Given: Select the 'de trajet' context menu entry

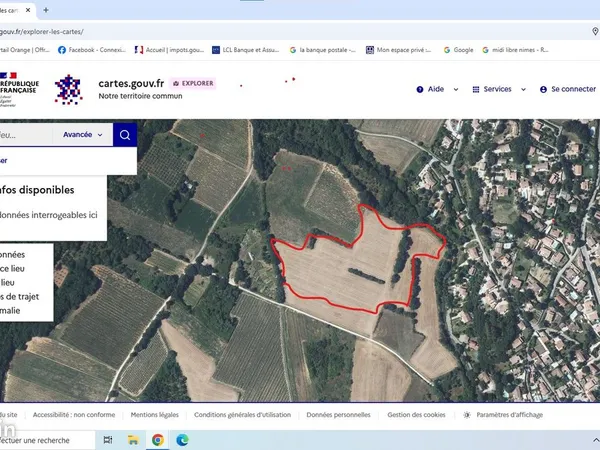Looking at the screenshot, I should point(20,297).
